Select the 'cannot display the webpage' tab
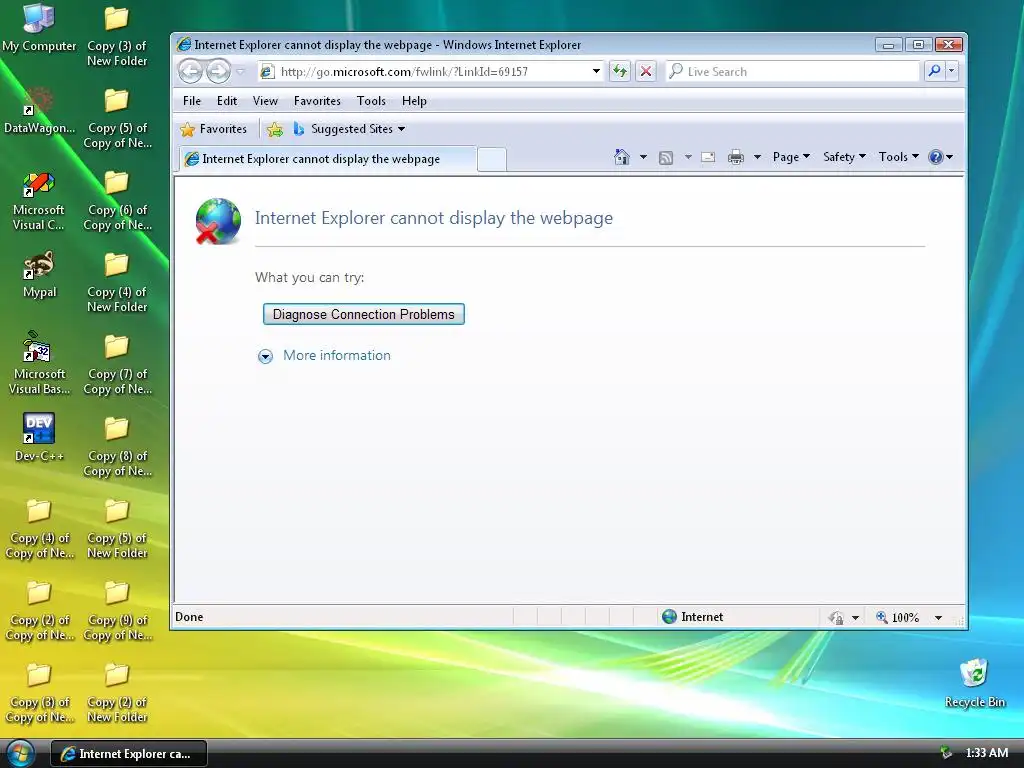The height and width of the screenshot is (768, 1024). [325, 159]
